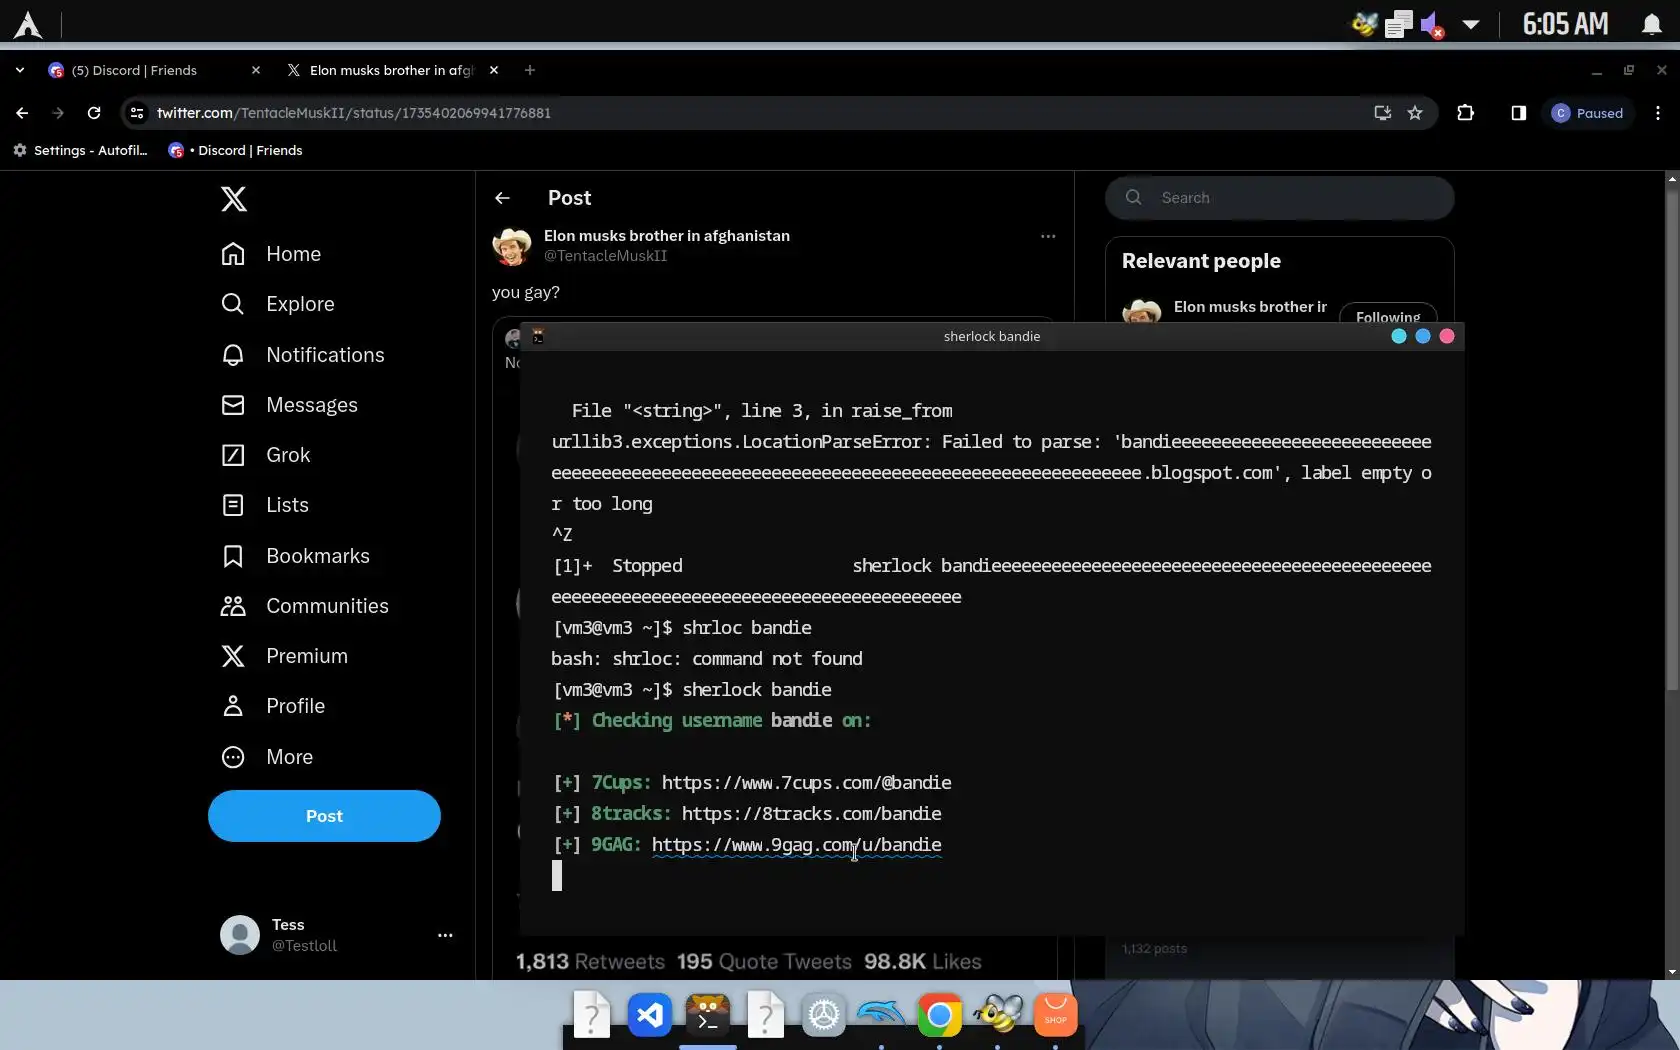Click the browser back button
This screenshot has width=1680, height=1050.
tap(22, 113)
